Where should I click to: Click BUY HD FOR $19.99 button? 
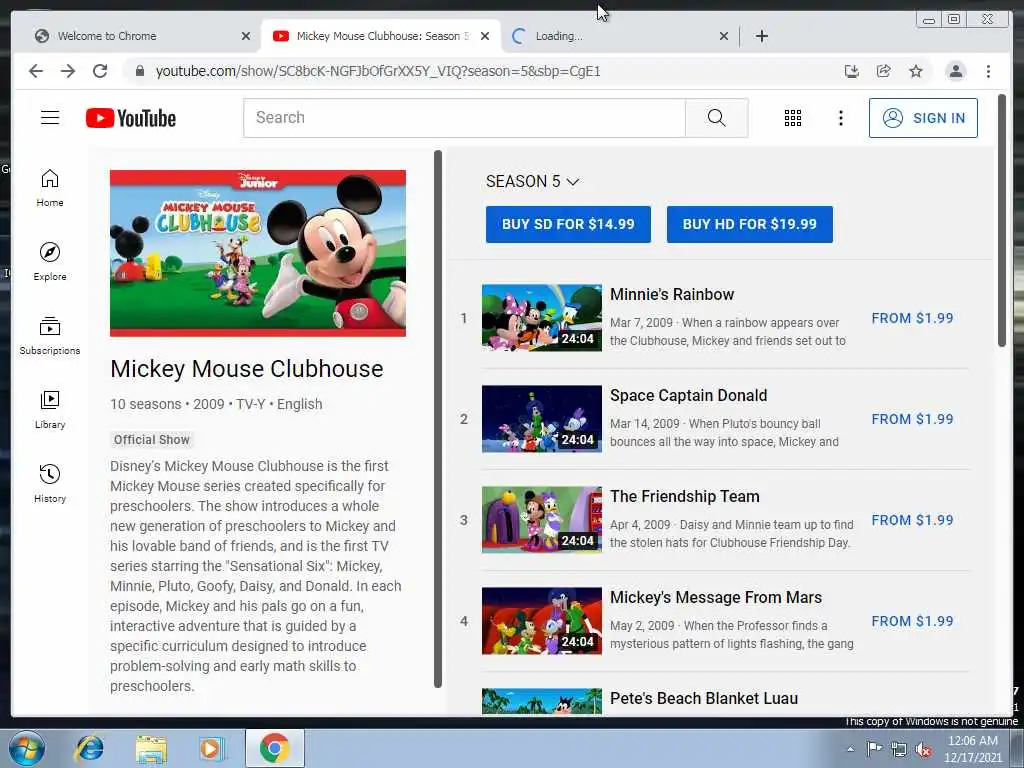750,224
